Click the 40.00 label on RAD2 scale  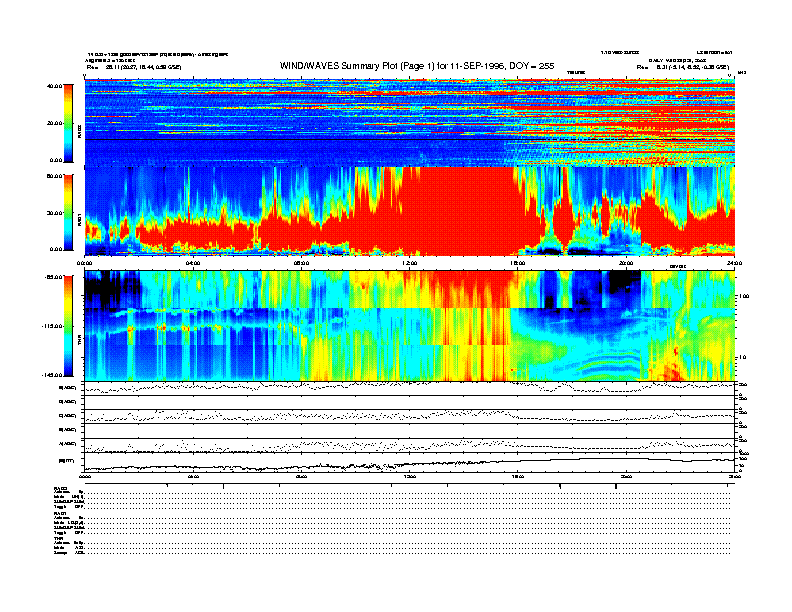coord(54,86)
